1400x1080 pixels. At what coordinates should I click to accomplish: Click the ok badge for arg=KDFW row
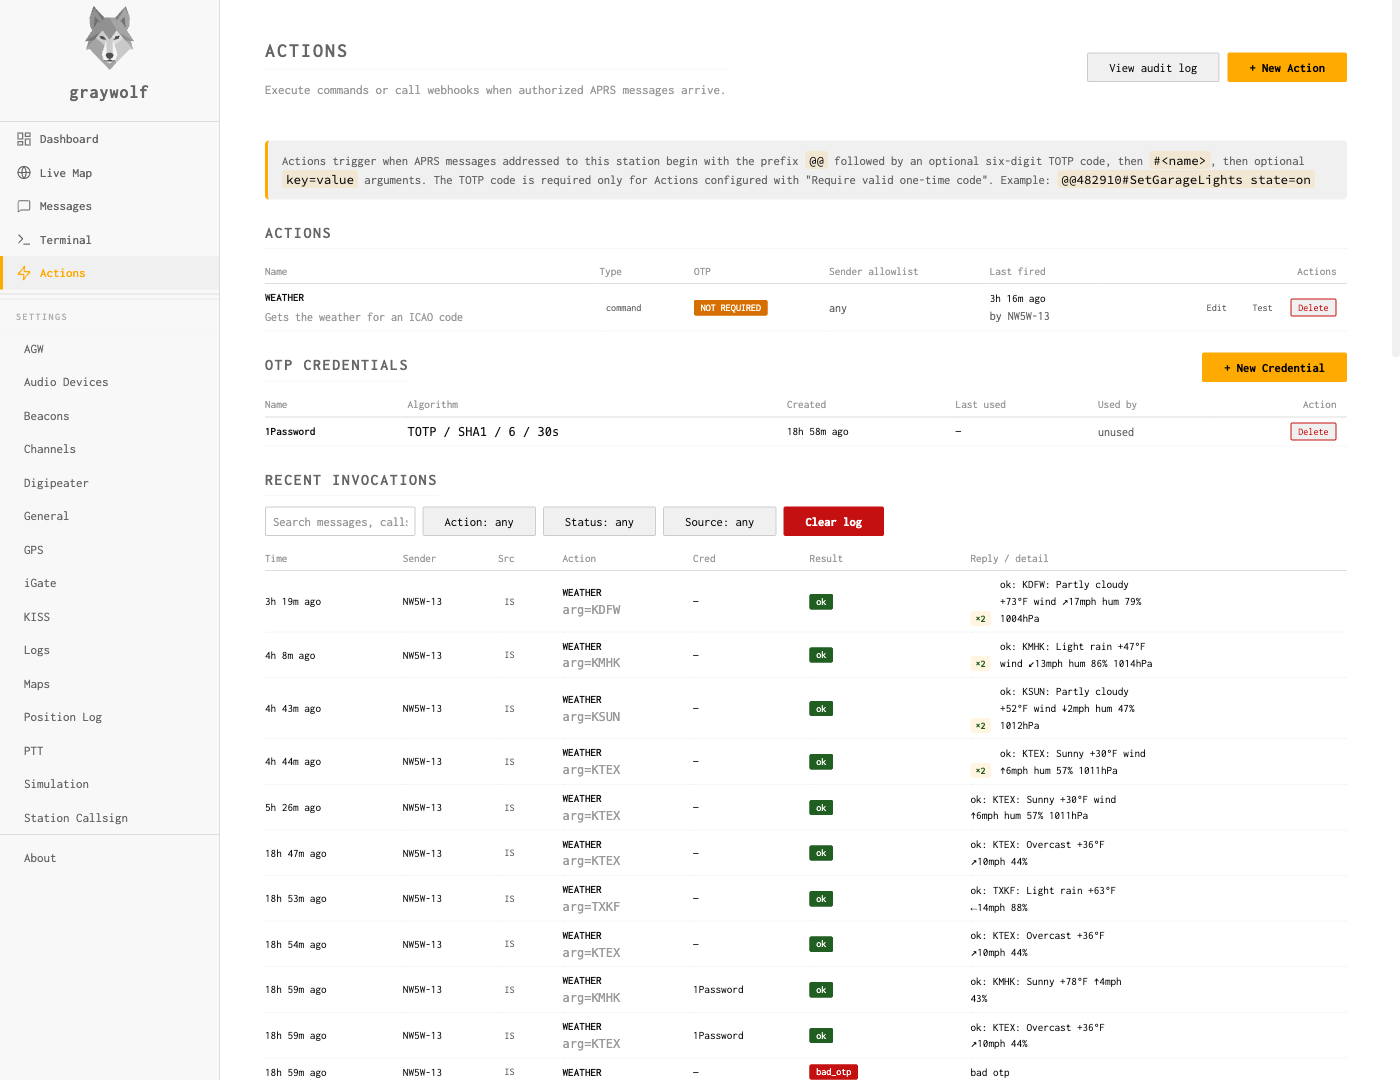821,602
